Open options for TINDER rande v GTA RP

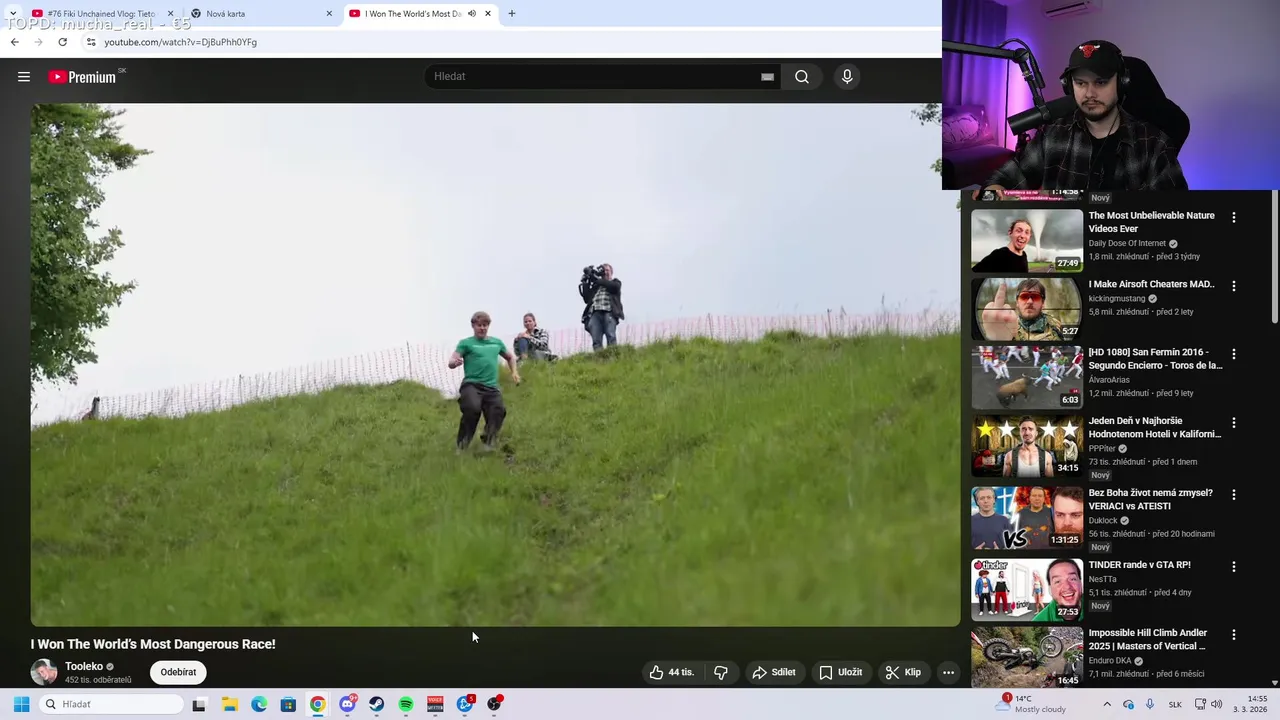(1234, 567)
